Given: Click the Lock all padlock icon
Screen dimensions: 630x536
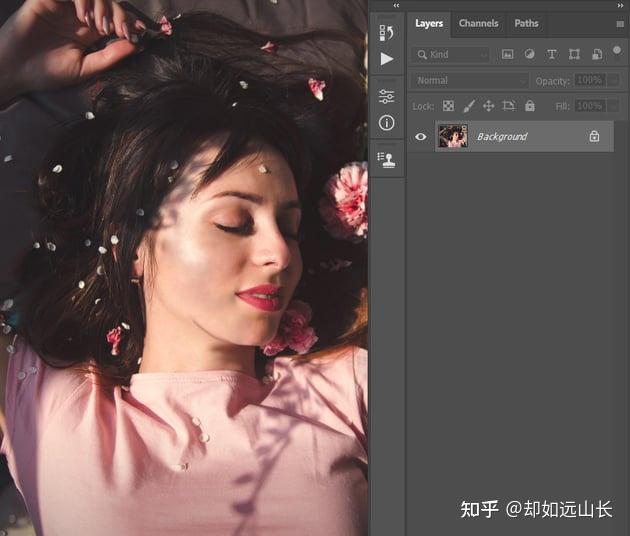Looking at the screenshot, I should tap(530, 106).
